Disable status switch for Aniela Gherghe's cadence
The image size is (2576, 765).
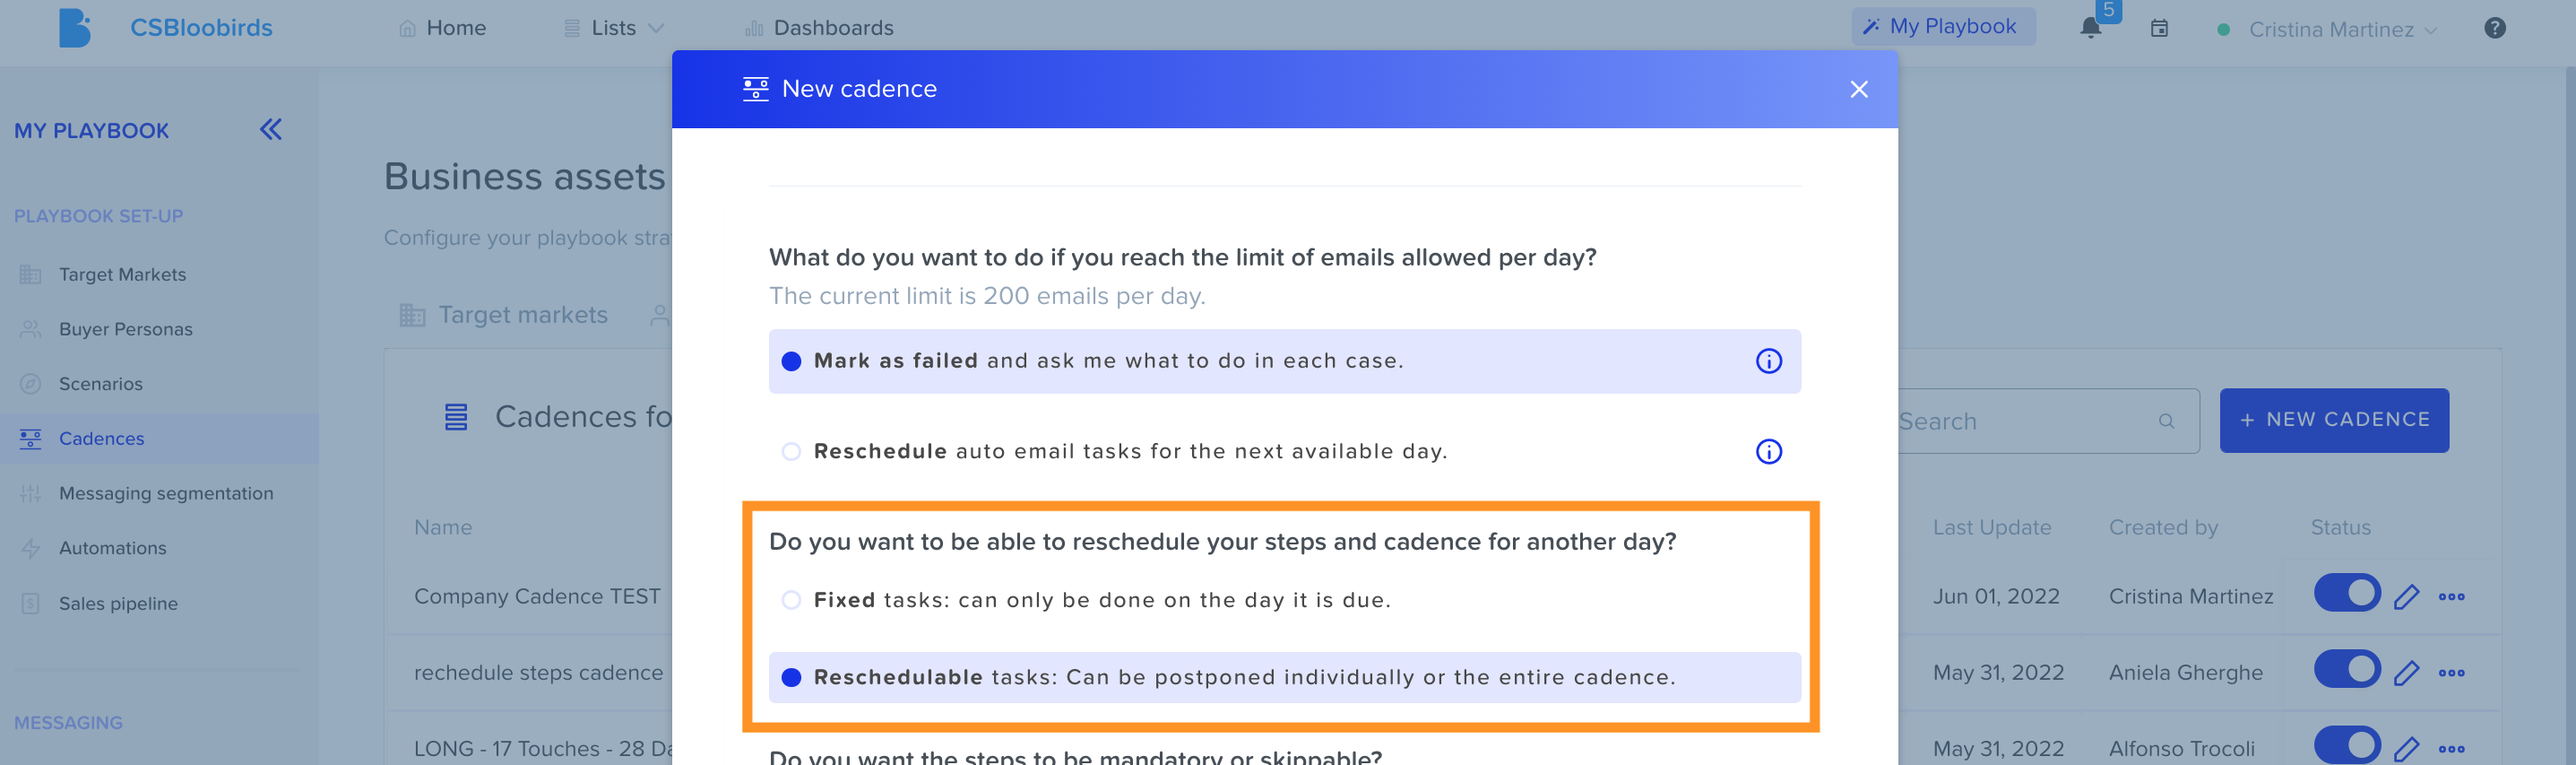pyautogui.click(x=2347, y=669)
